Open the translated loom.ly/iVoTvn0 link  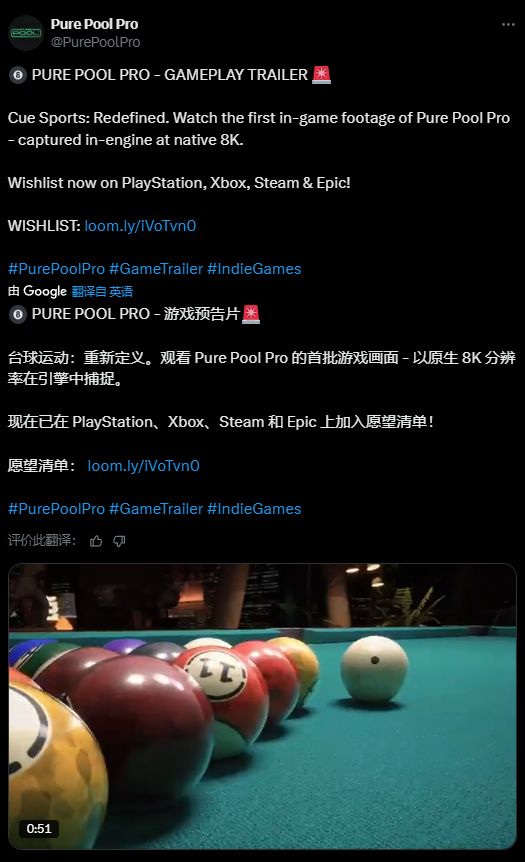[143, 466]
